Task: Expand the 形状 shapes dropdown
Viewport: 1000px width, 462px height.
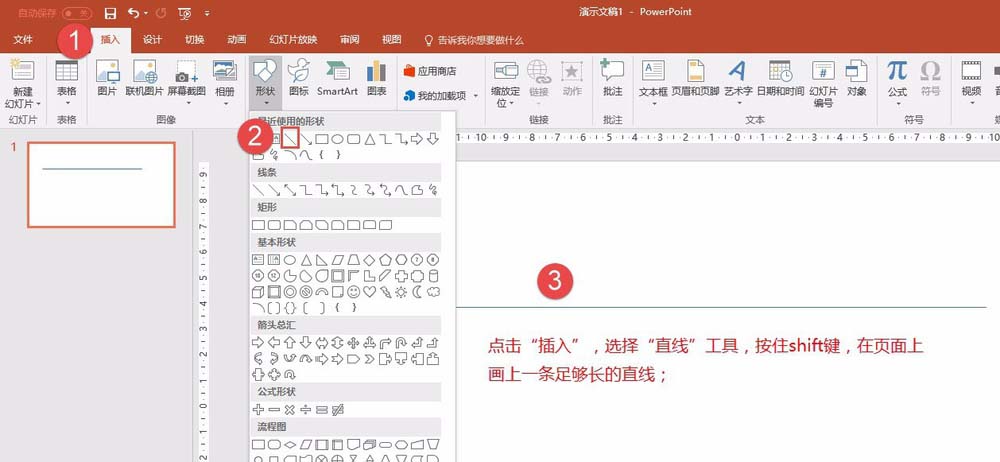Action: pyautogui.click(x=264, y=82)
